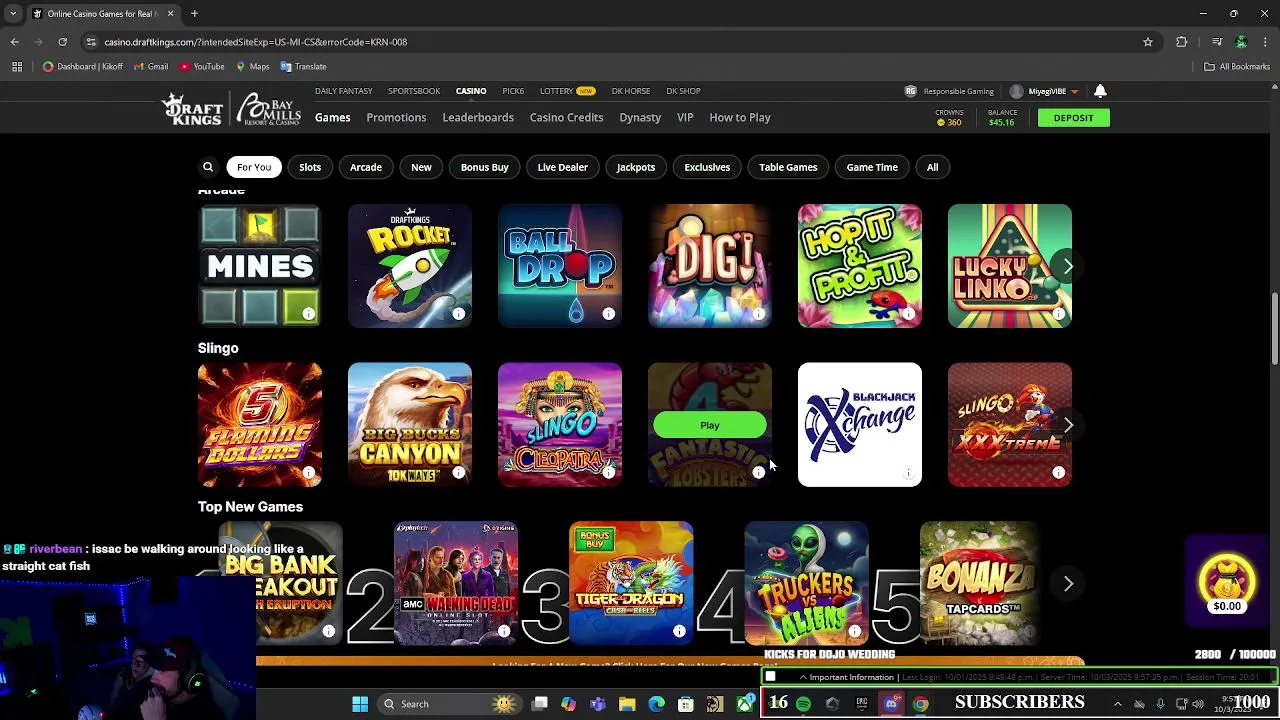Open the VIP menu item

(685, 117)
